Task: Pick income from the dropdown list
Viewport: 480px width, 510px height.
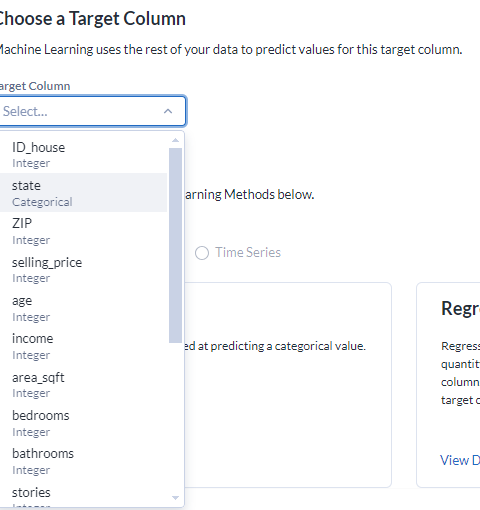Action: (x=83, y=346)
